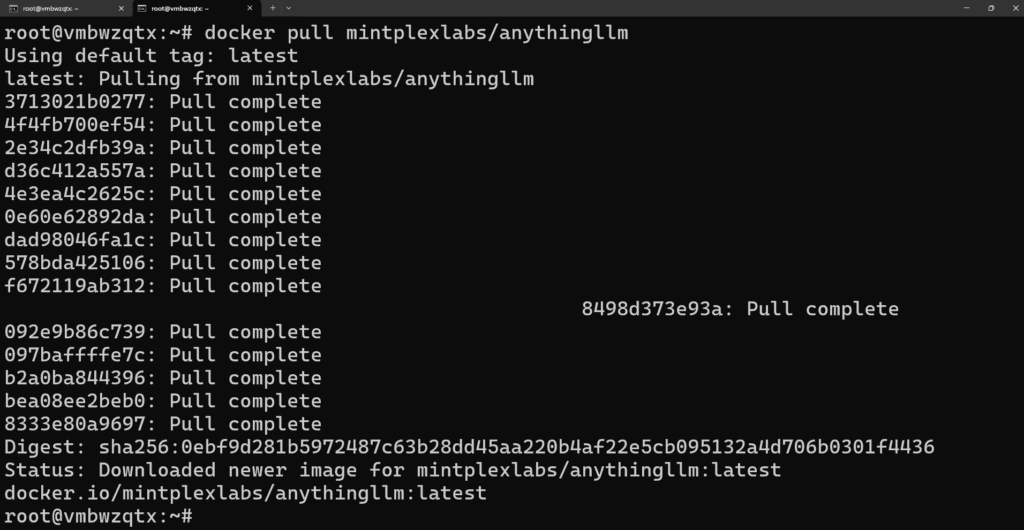Click the offset 8498d373e93a Pull complete line
The width and height of the screenshot is (1024, 530).
pyautogui.click(x=740, y=309)
